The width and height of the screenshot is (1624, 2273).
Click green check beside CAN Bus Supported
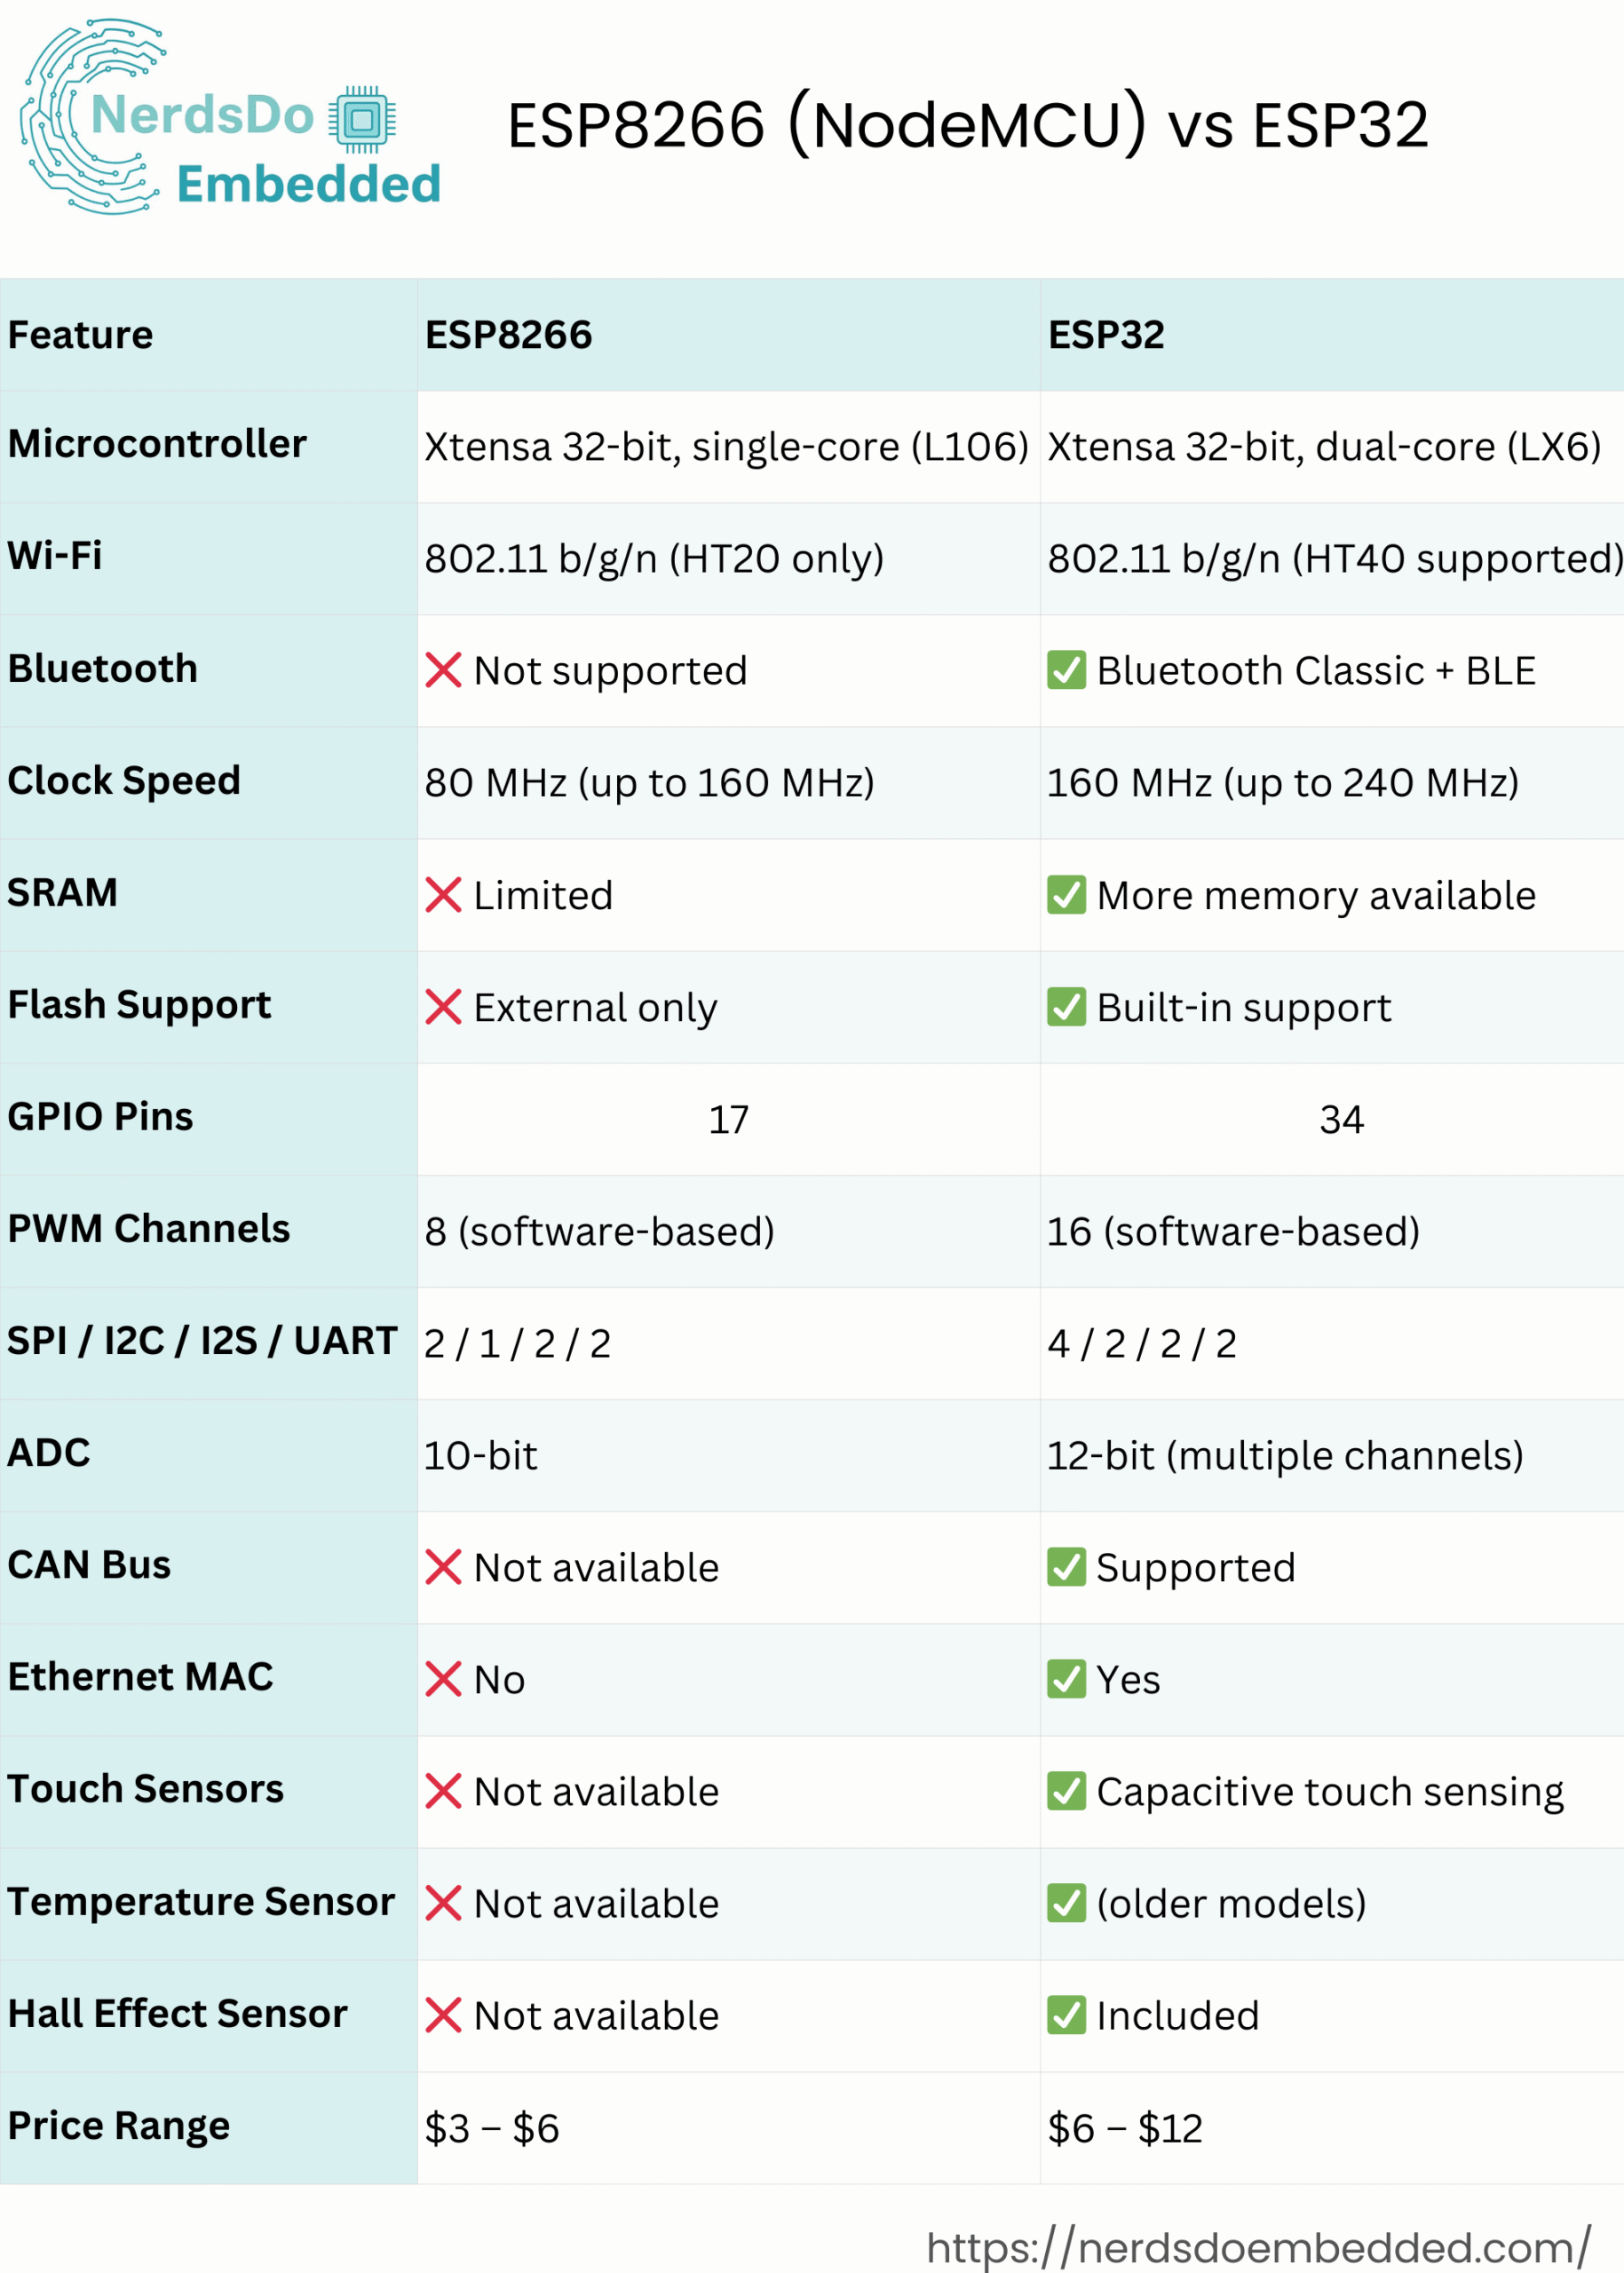click(x=1066, y=1567)
